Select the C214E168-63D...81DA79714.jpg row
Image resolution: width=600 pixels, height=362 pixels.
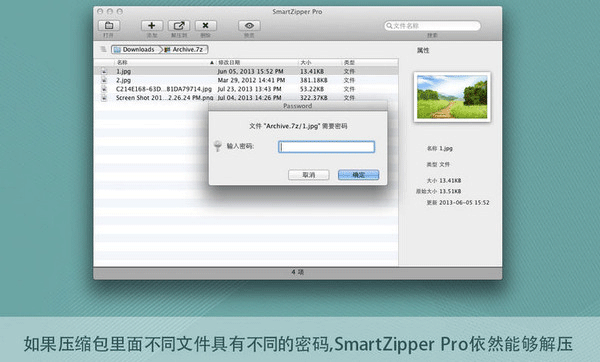click(246, 89)
